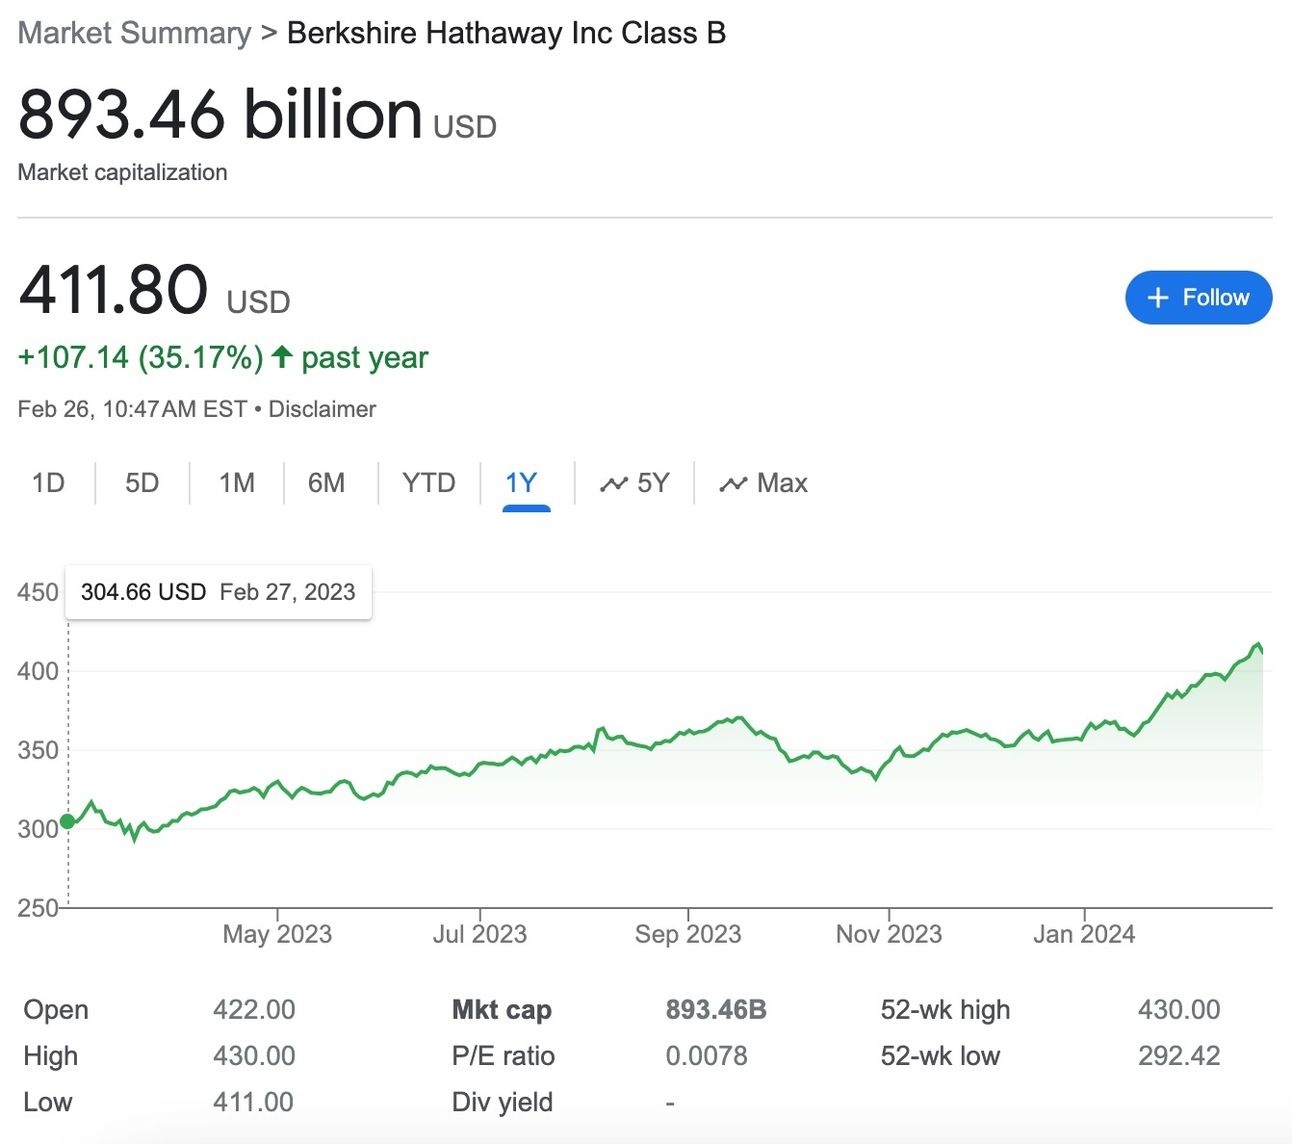This screenshot has height=1144, width=1292.
Task: Click the chart's latest price endpoint
Action: [1262, 652]
